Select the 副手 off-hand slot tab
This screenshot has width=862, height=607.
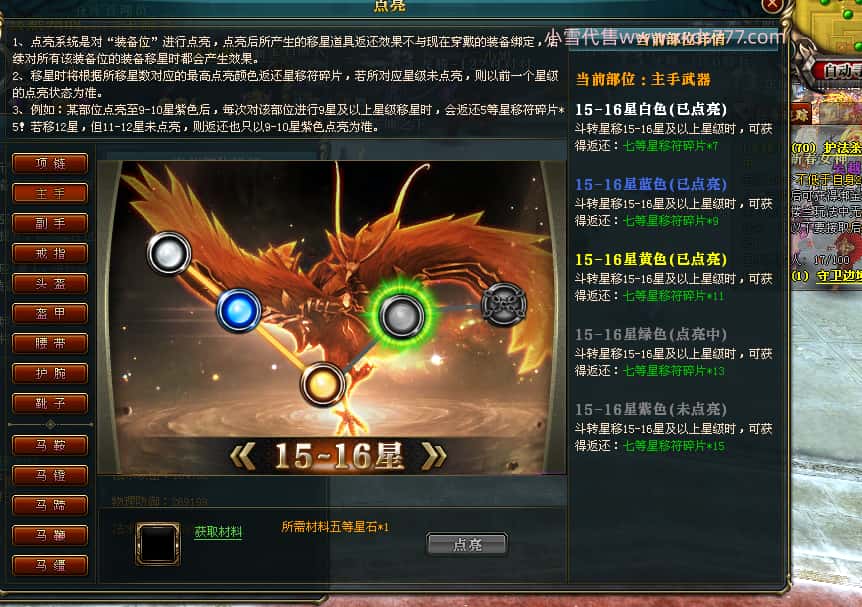(50, 223)
